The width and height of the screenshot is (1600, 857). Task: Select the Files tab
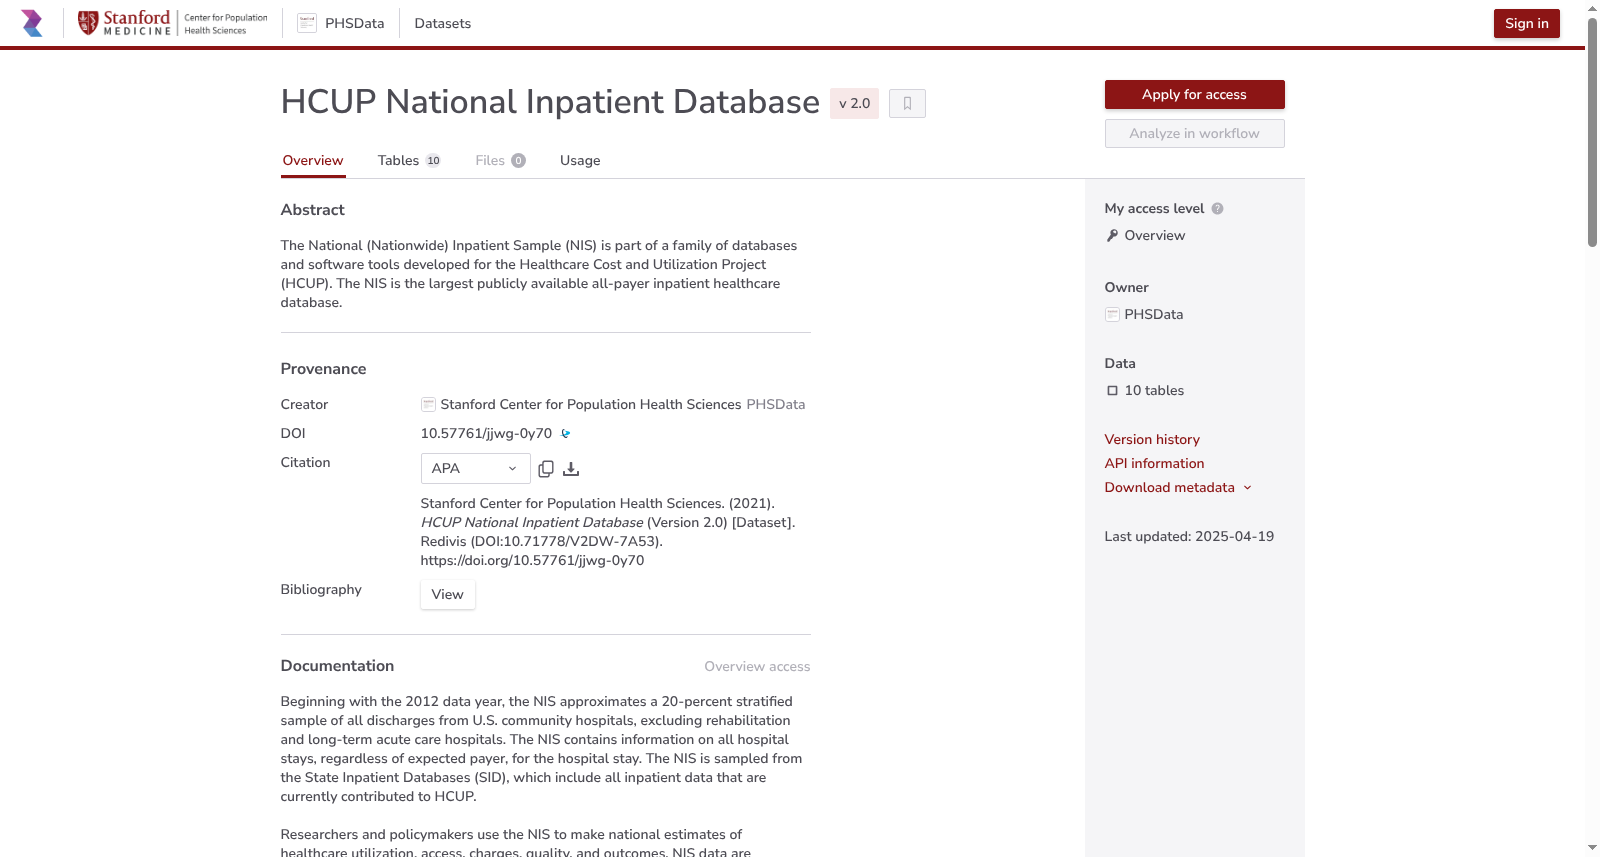[x=500, y=161]
